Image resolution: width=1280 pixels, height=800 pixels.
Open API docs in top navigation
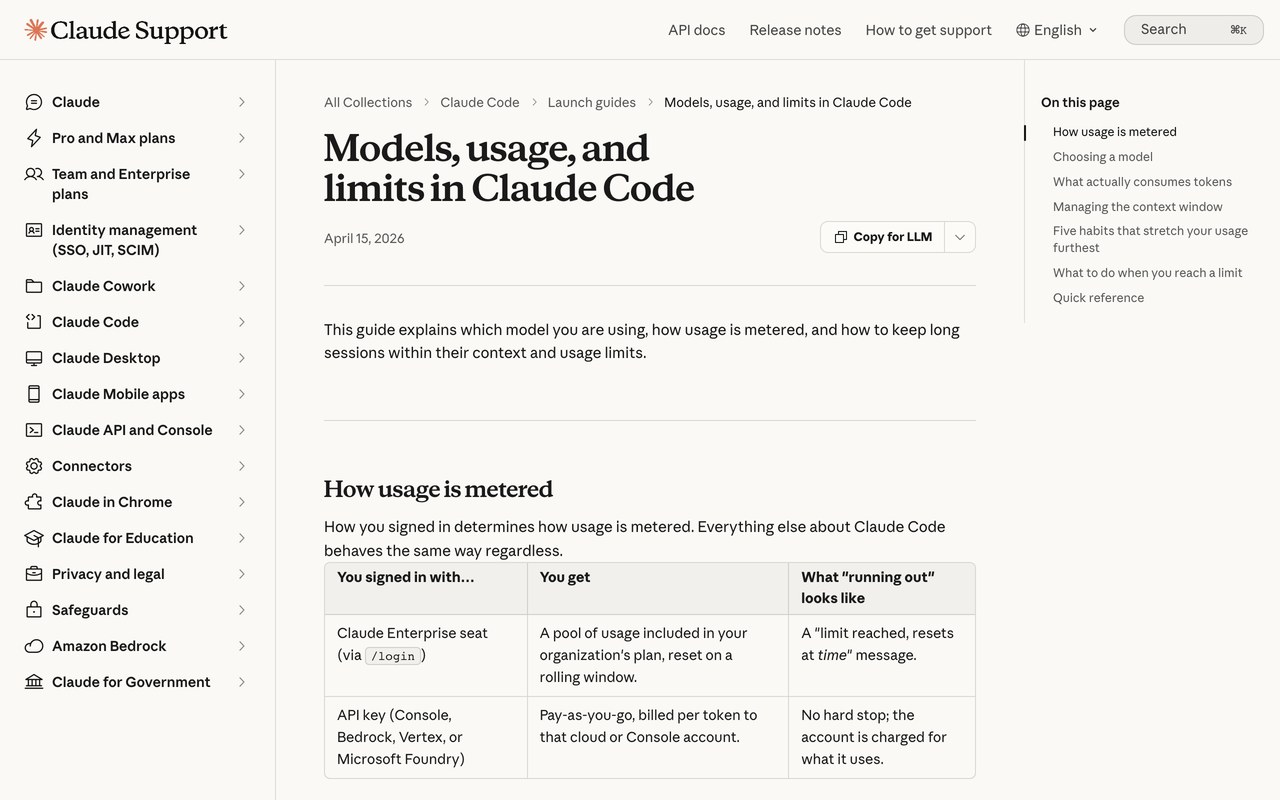point(696,30)
